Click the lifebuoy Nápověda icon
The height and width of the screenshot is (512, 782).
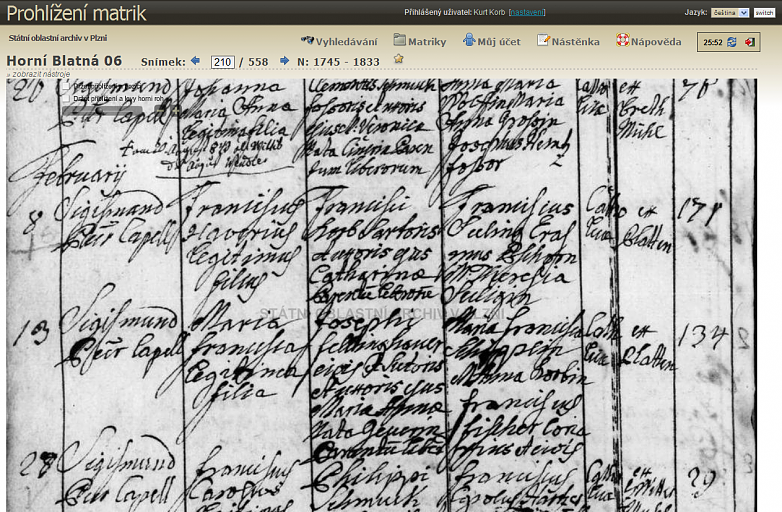pos(622,41)
